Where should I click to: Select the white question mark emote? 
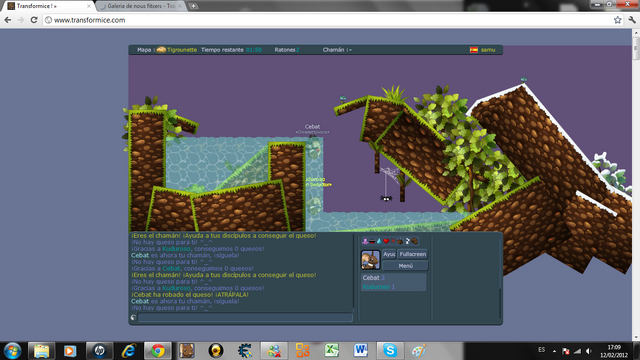click(x=407, y=241)
